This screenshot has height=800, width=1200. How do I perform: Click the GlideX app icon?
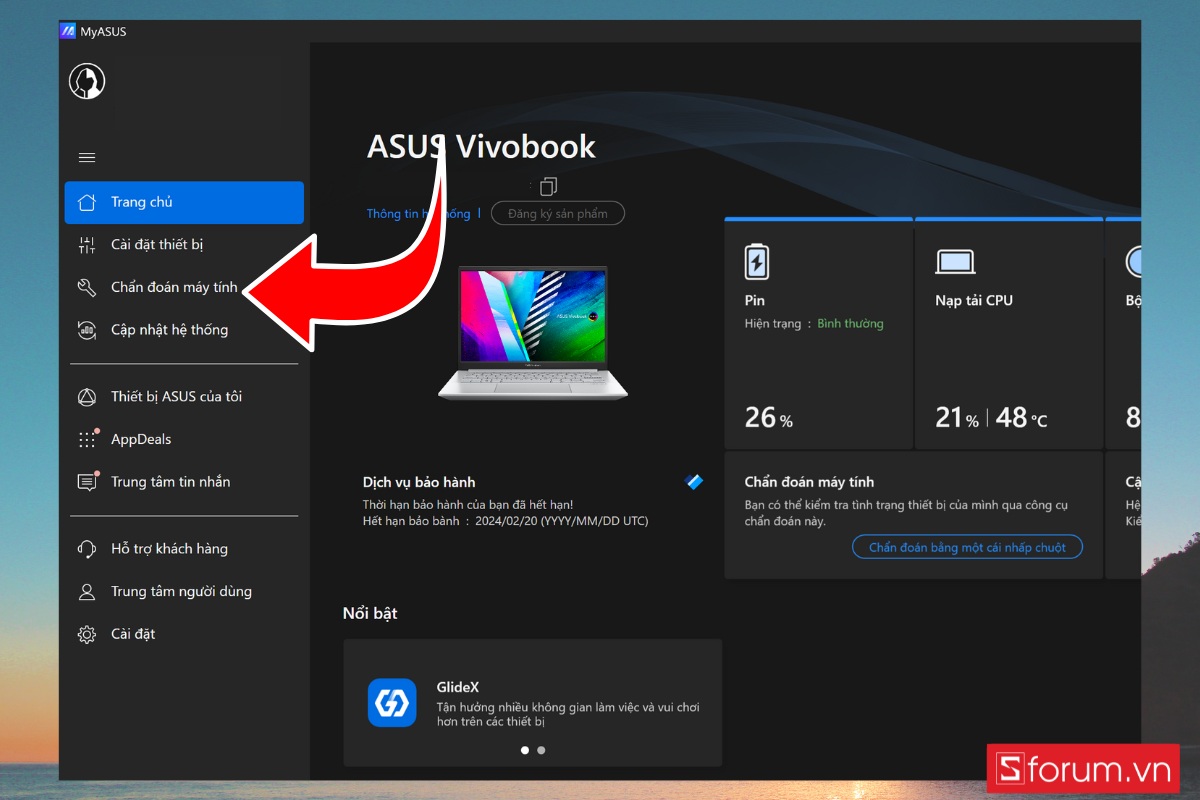tap(392, 703)
